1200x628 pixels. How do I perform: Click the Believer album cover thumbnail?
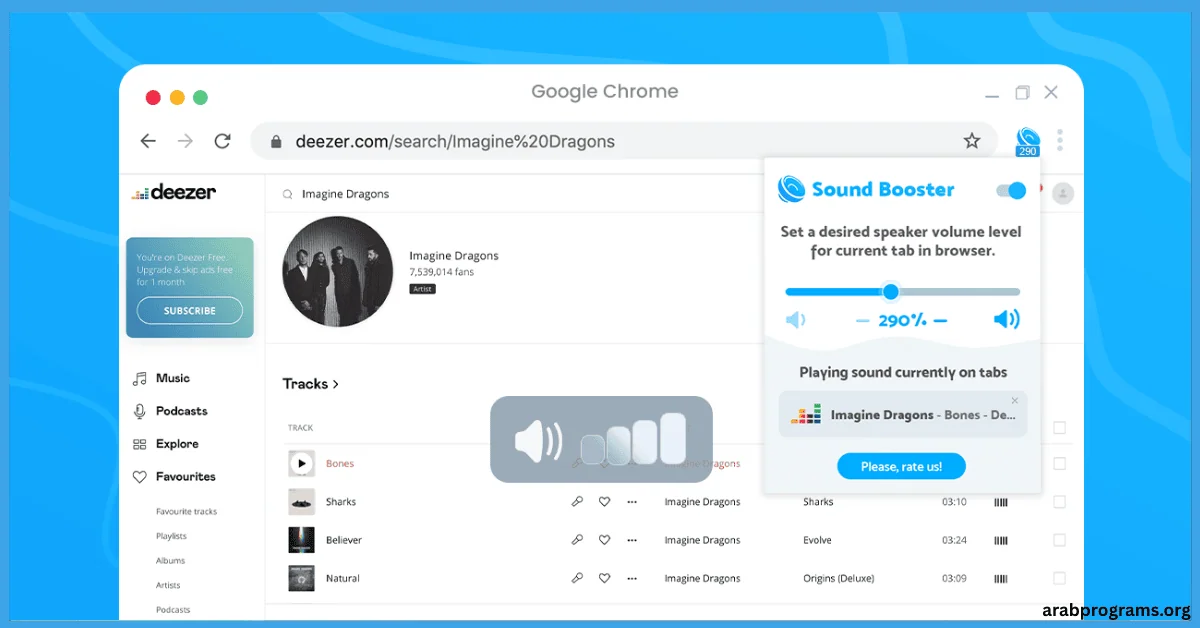point(301,540)
